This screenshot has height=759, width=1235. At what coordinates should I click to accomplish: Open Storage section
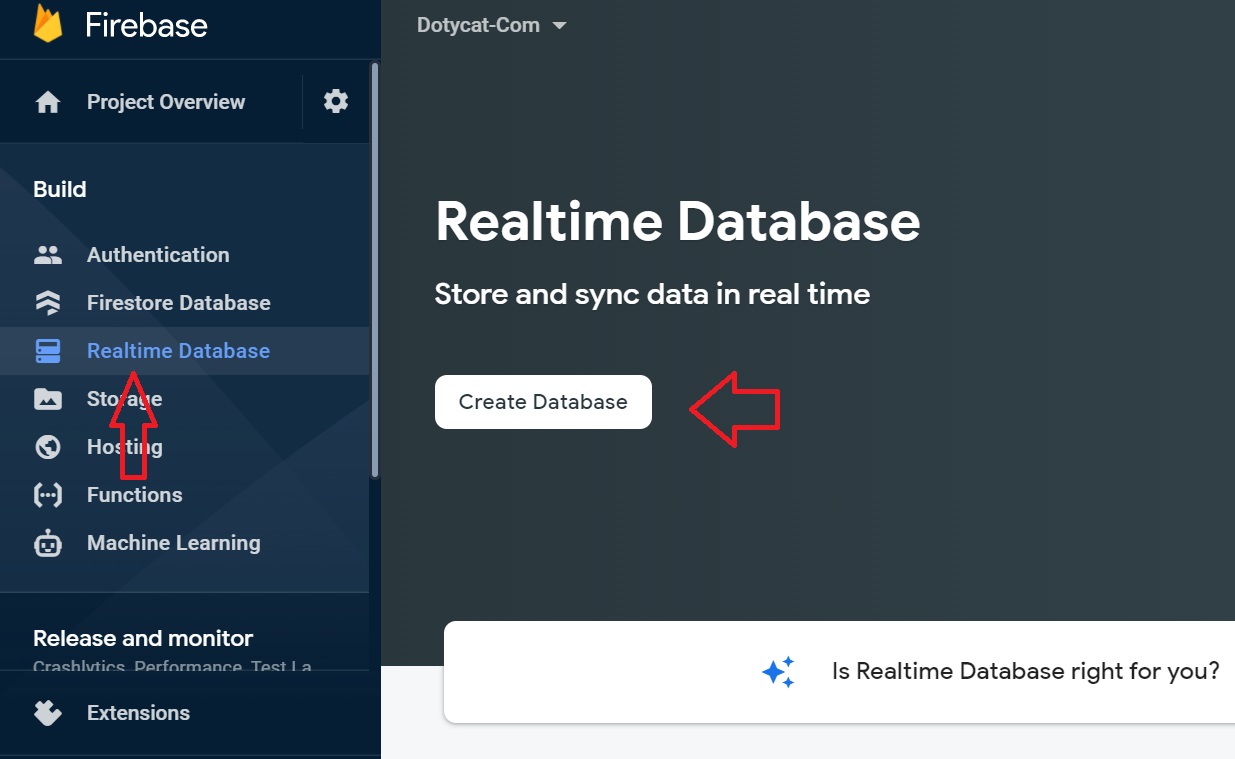click(x=124, y=399)
